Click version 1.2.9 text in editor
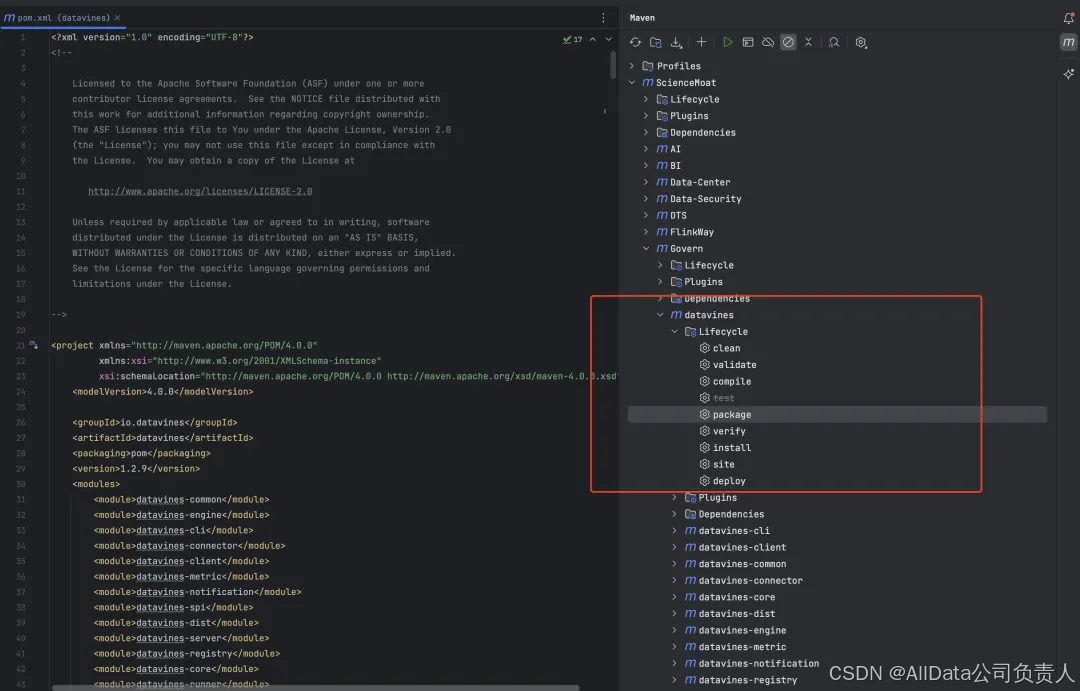The width and height of the screenshot is (1080, 691). (x=136, y=468)
